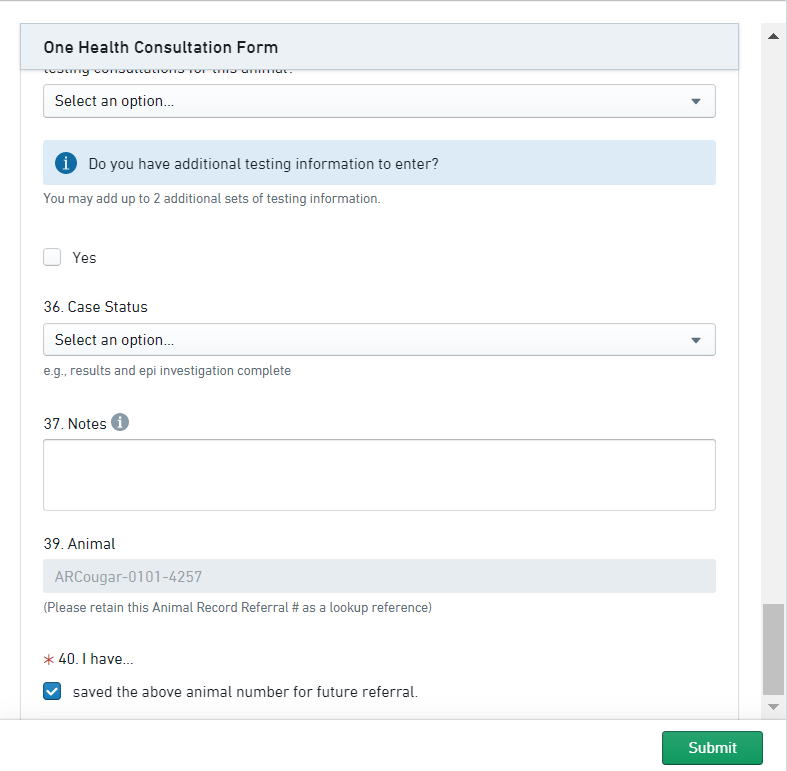Check the Yes checkbox for additional testing

tap(52, 258)
